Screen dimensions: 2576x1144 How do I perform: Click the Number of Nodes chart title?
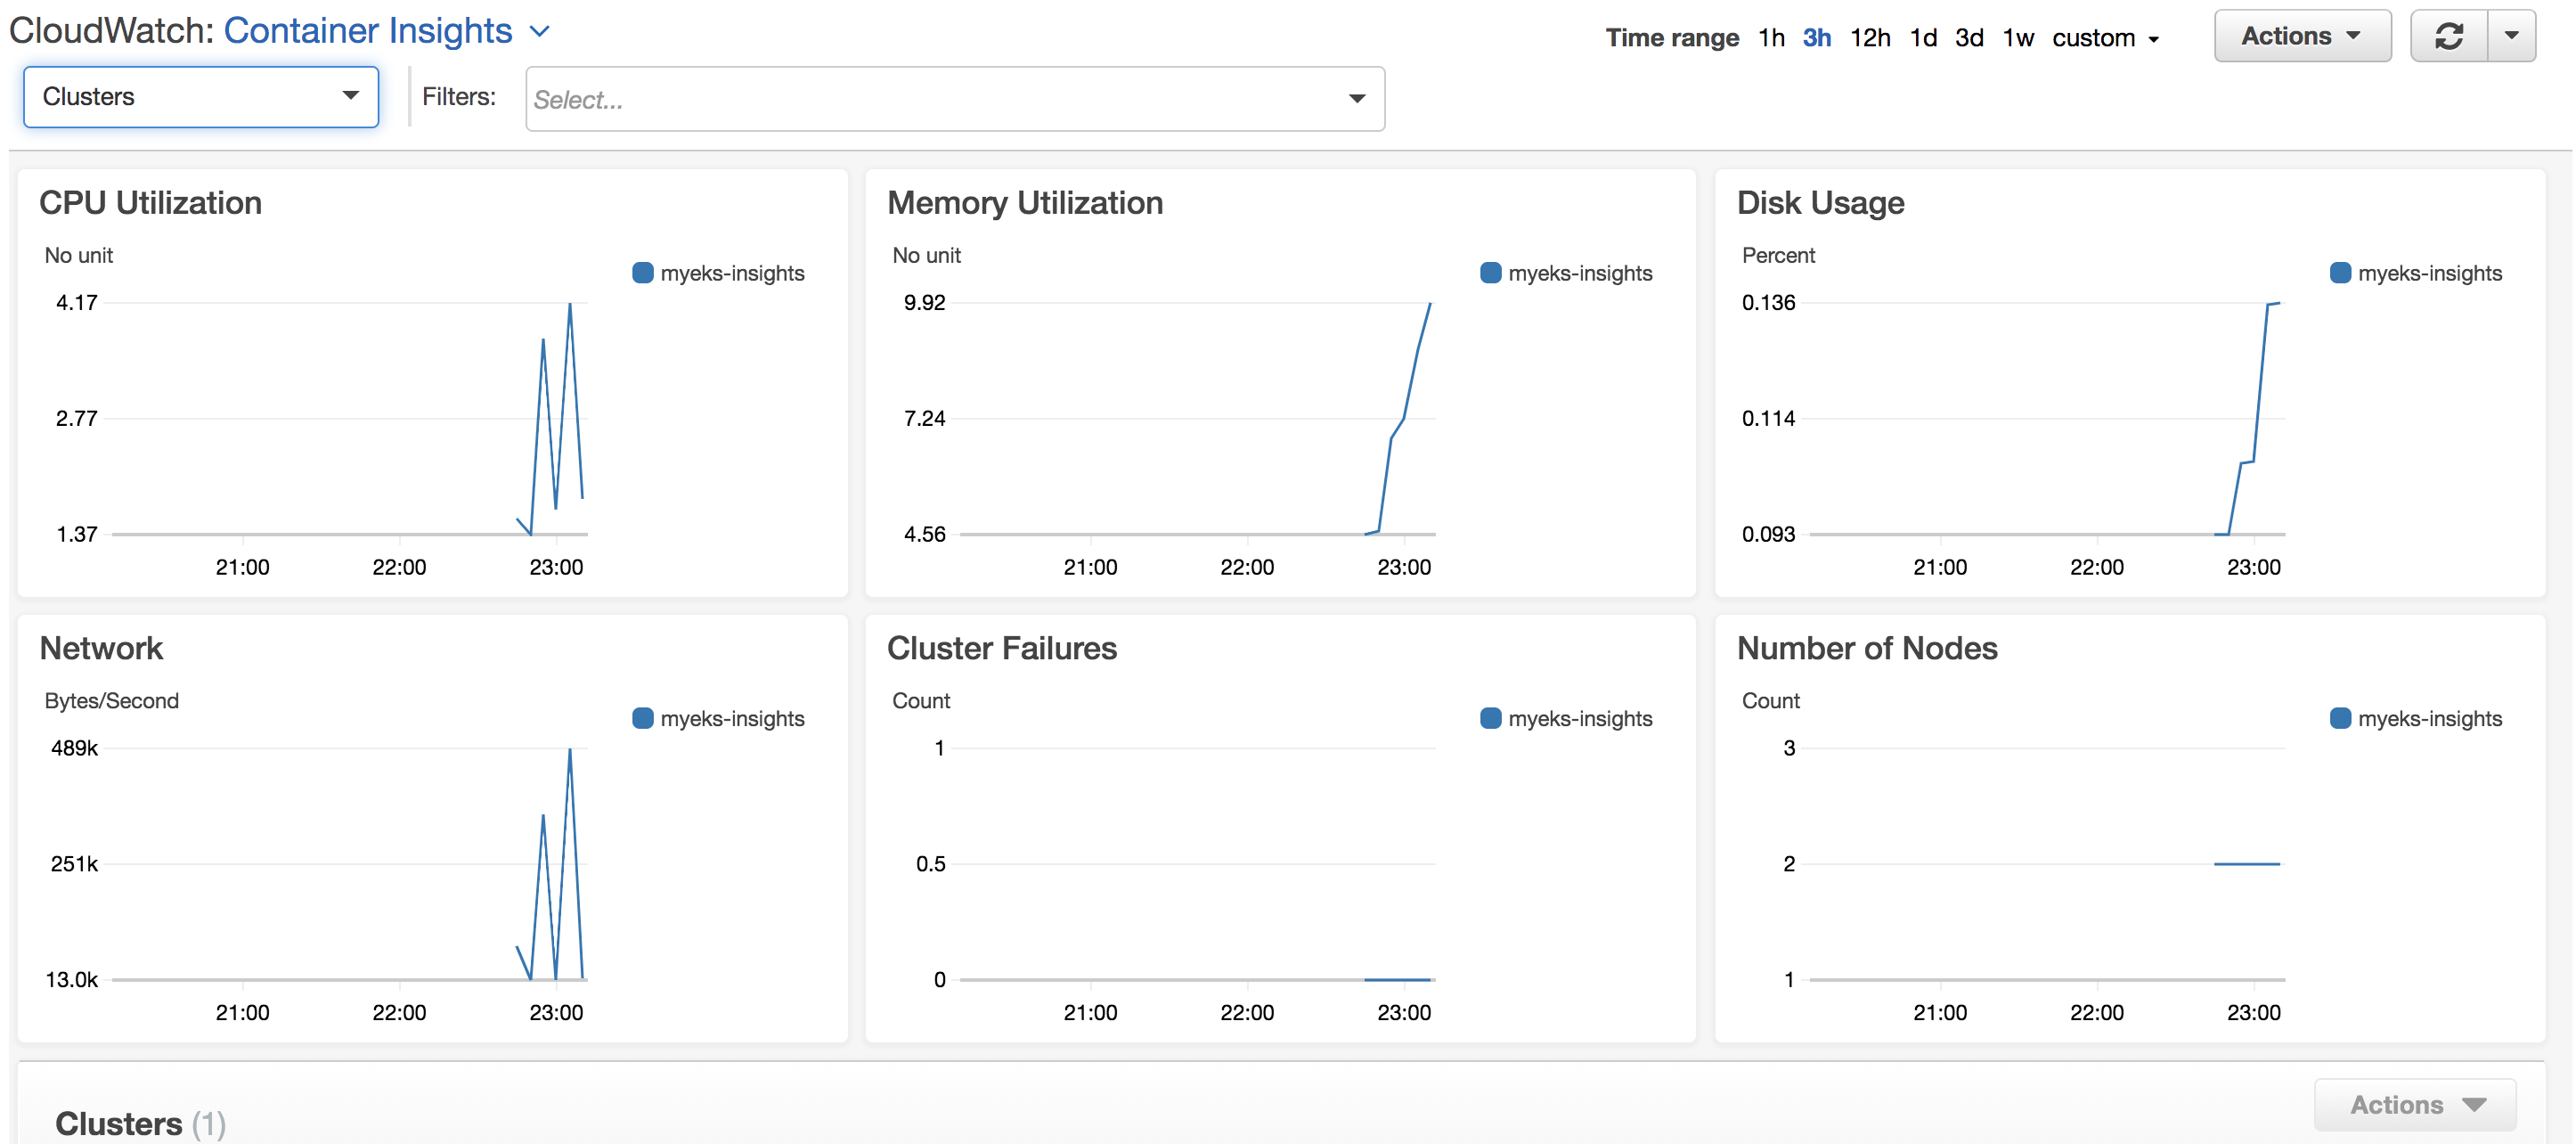coord(1867,648)
